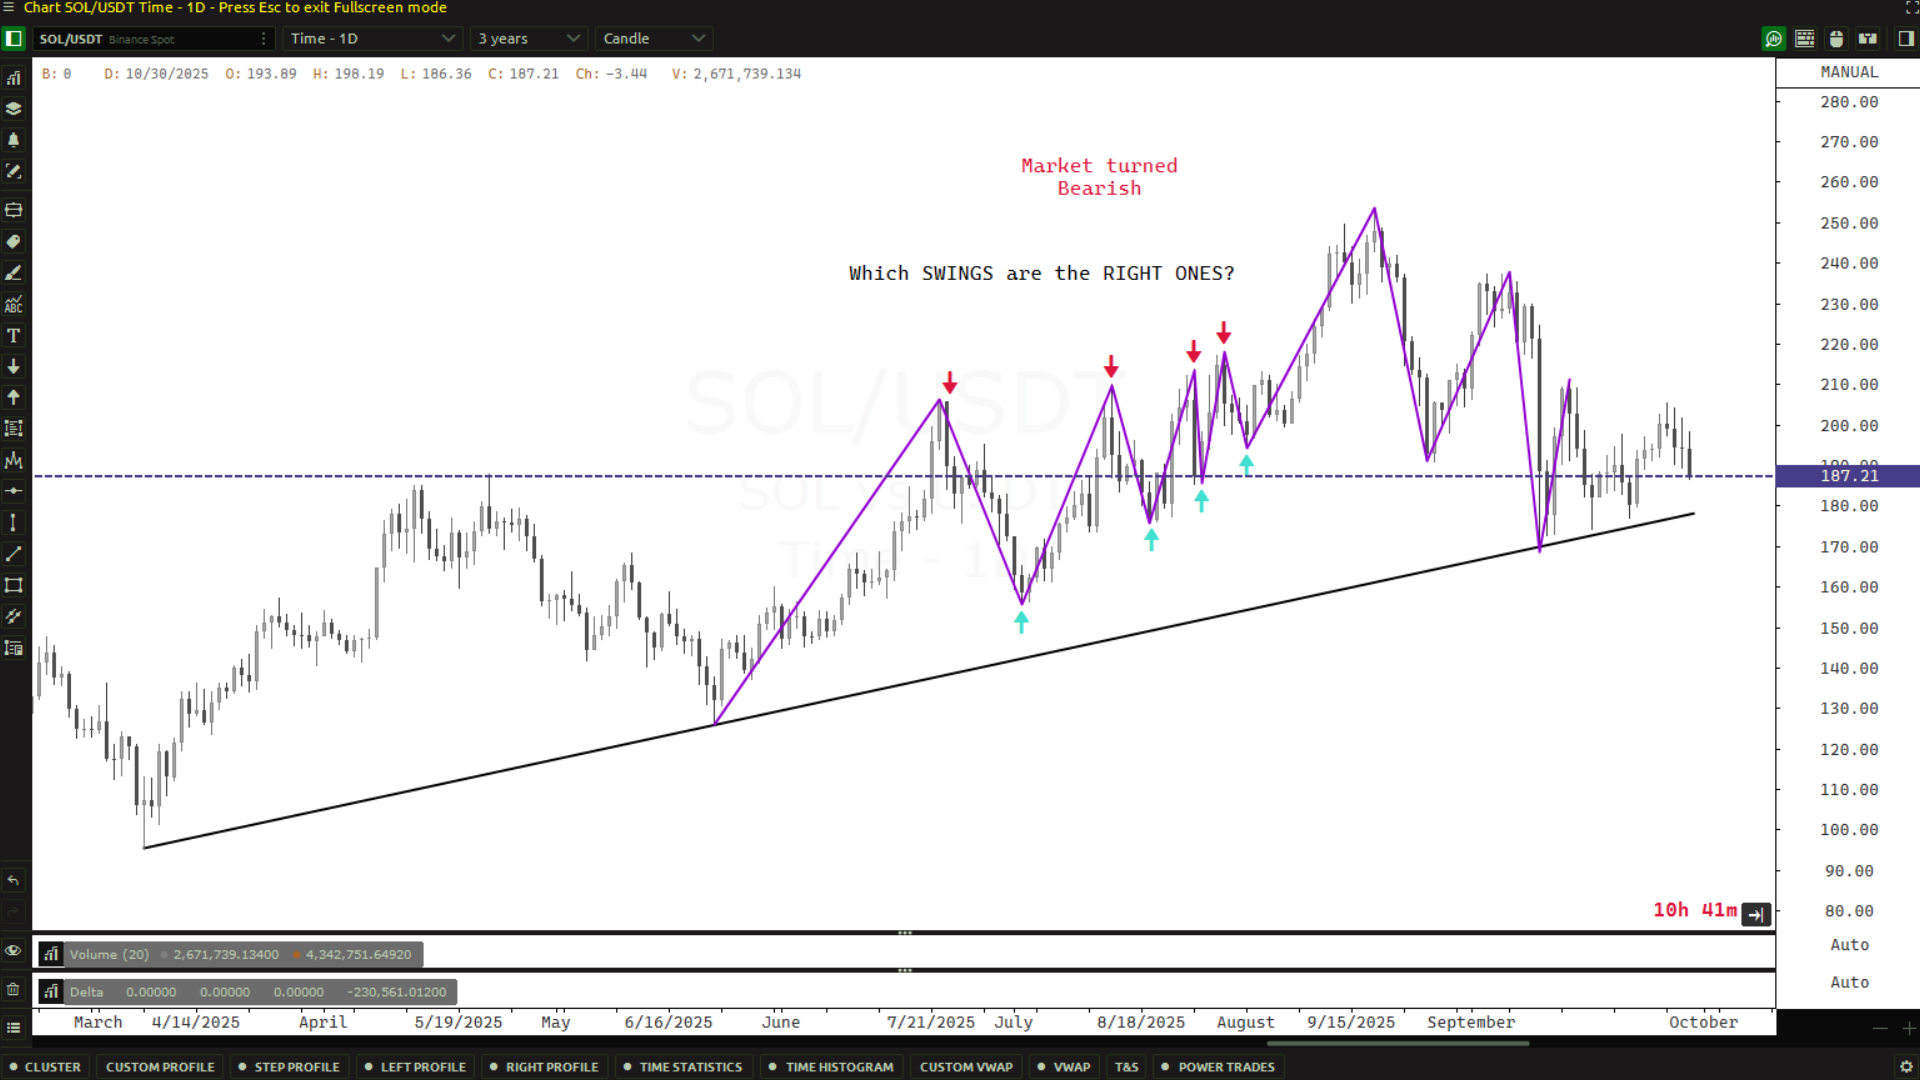Screen dimensions: 1920x1080
Task: Open the alerts bell tool
Action: point(14,140)
